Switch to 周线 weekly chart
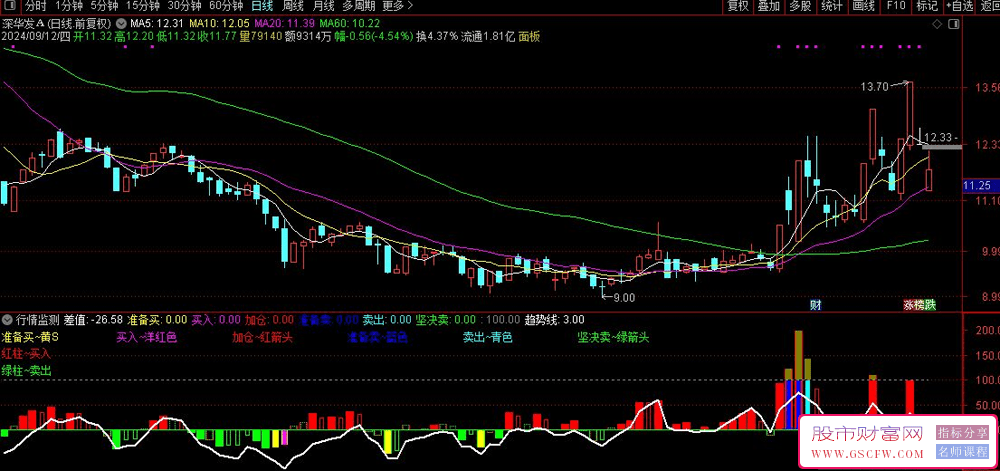 click(x=293, y=6)
